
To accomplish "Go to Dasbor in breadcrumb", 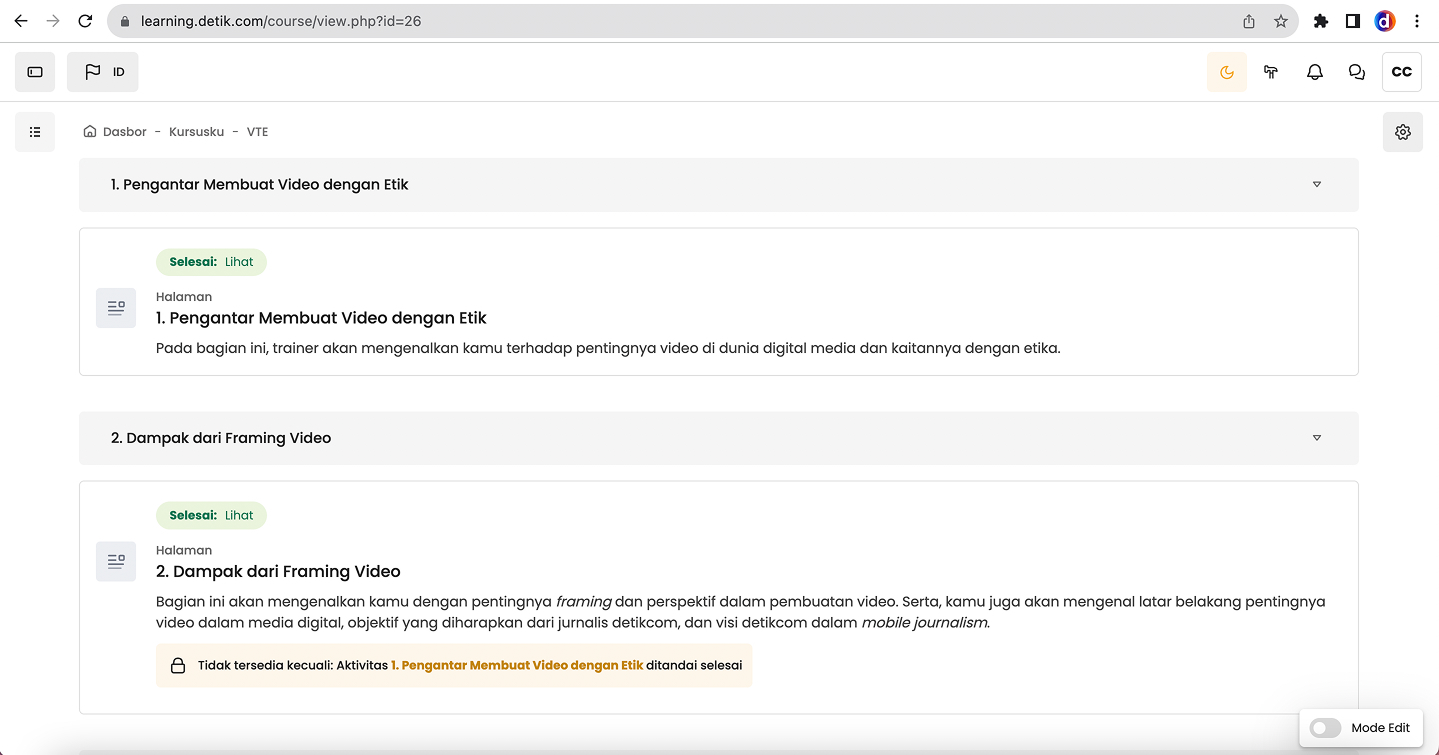I will point(124,132).
